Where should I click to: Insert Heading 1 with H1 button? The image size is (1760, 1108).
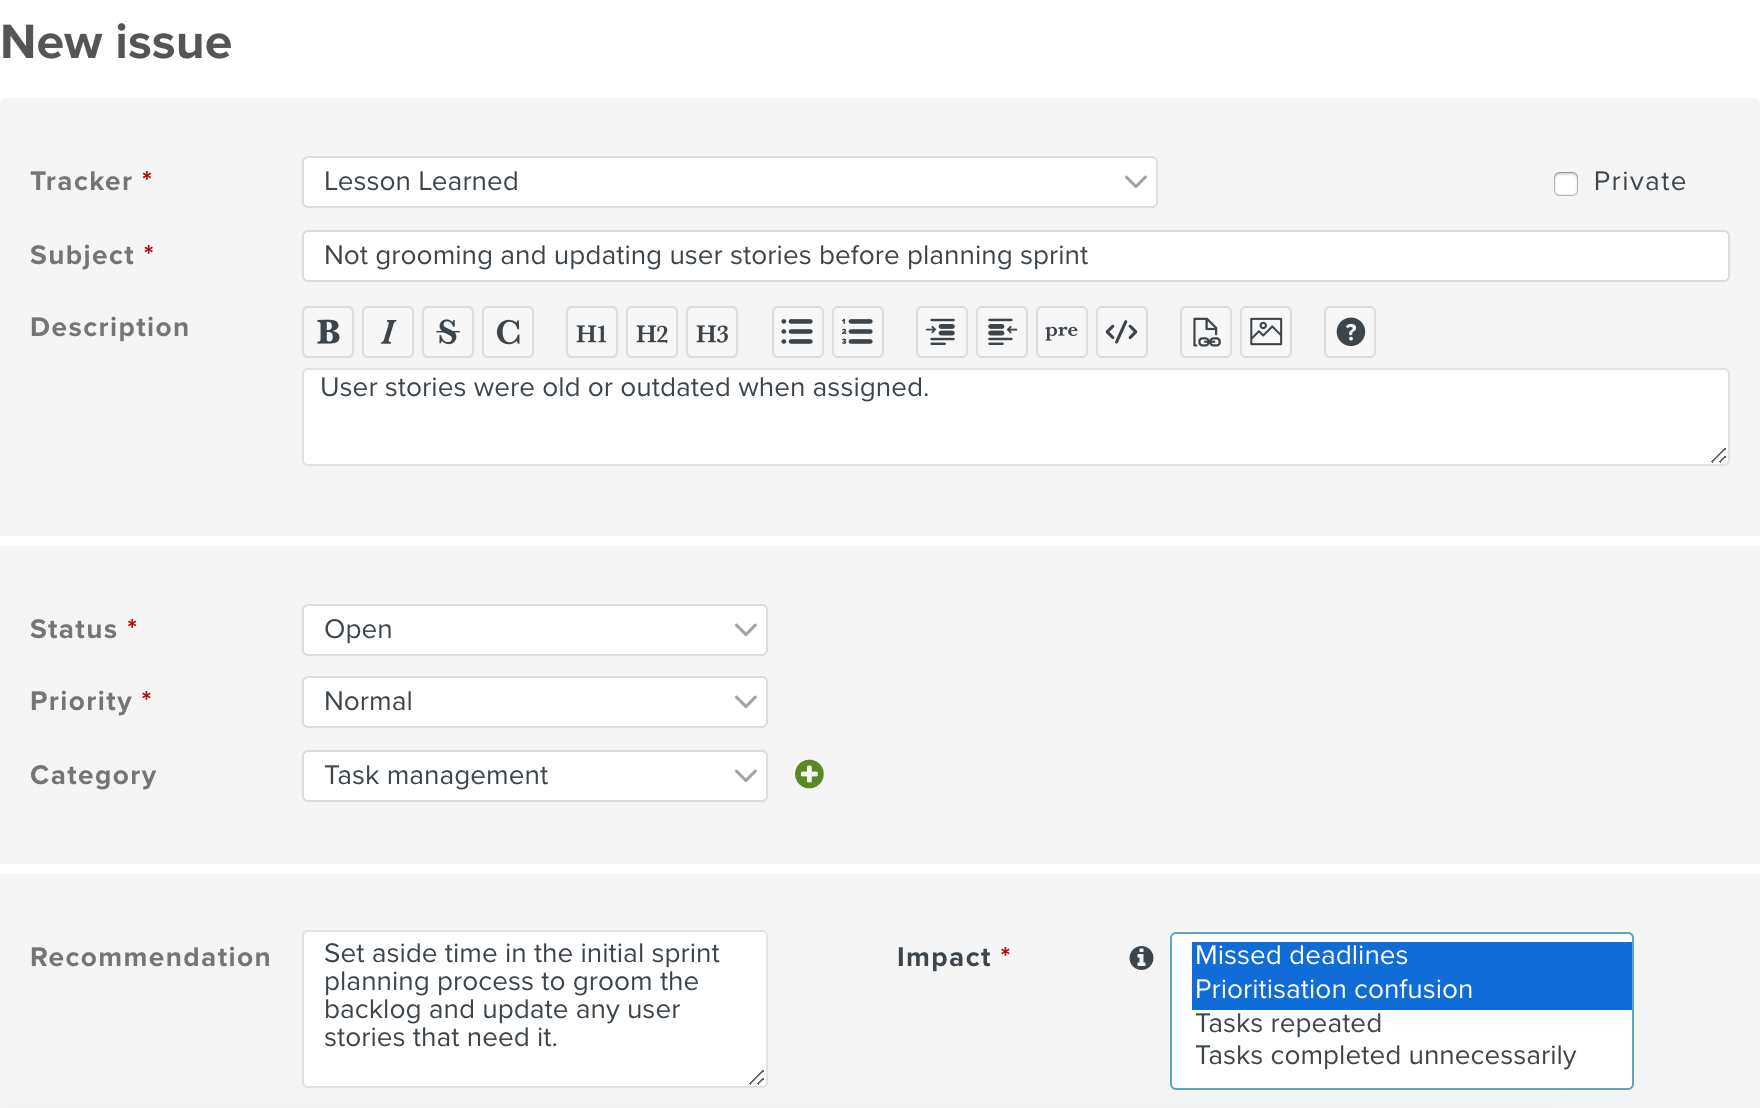tap(592, 332)
